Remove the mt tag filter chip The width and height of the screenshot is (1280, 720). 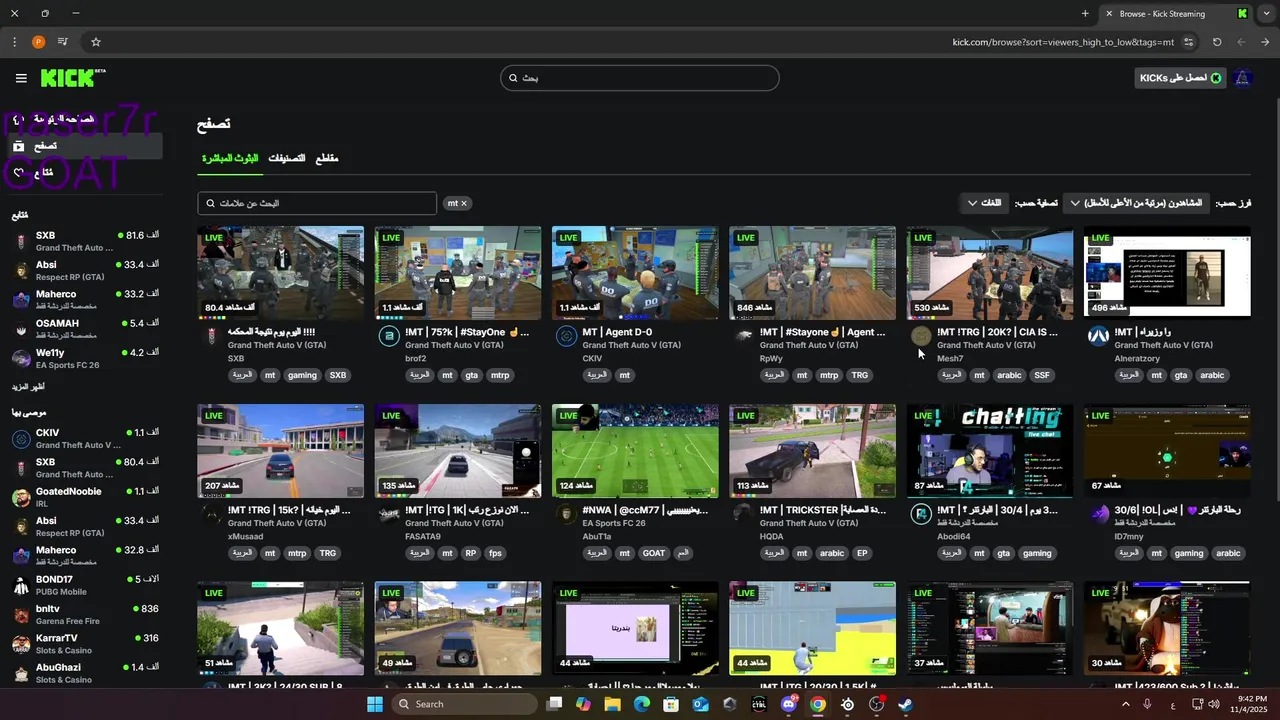point(464,203)
